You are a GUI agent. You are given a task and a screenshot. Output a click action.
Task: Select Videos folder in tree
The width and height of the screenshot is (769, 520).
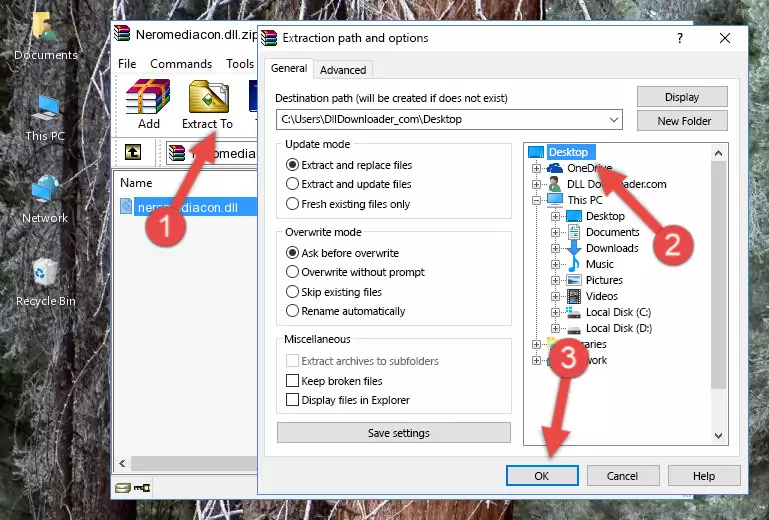coord(602,296)
